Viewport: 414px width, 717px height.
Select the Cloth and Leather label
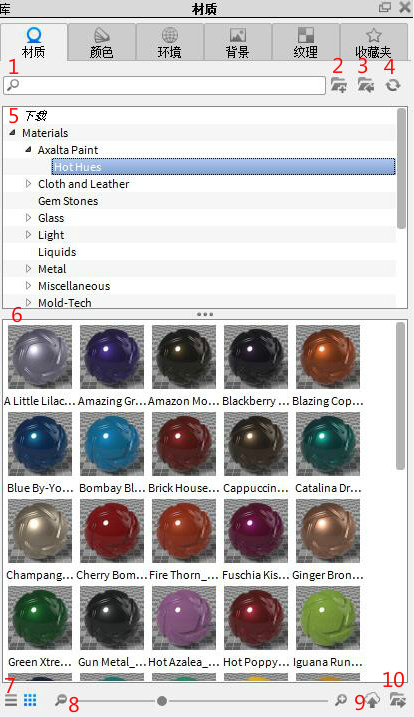tap(84, 184)
